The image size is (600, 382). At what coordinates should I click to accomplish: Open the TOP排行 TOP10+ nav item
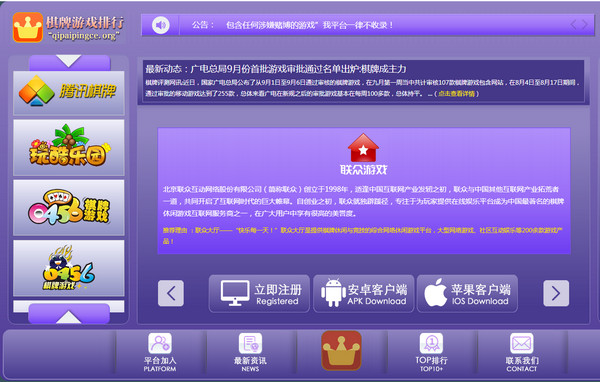pyautogui.click(x=431, y=353)
